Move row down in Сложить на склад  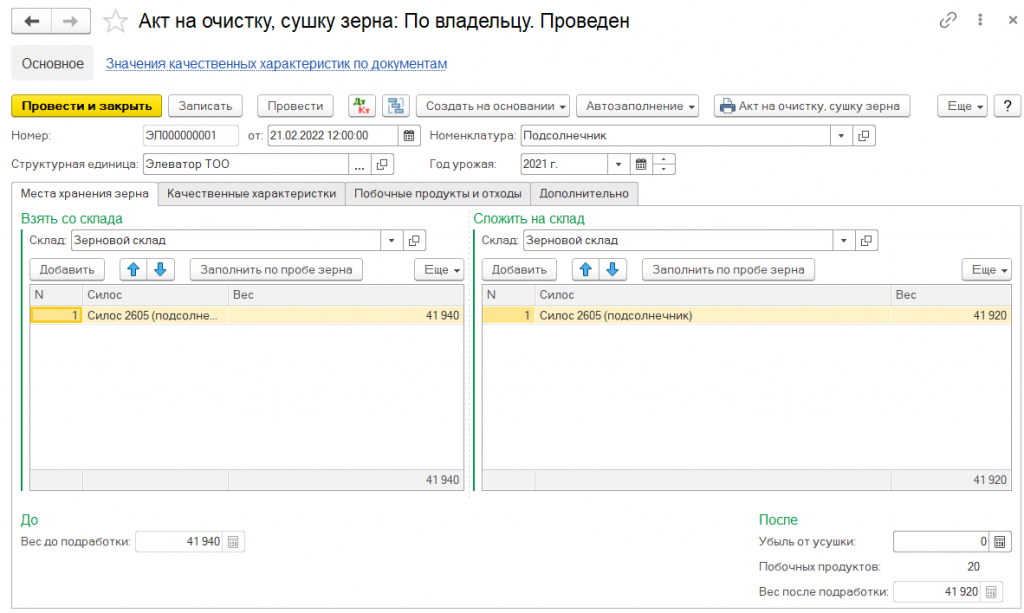pos(613,269)
